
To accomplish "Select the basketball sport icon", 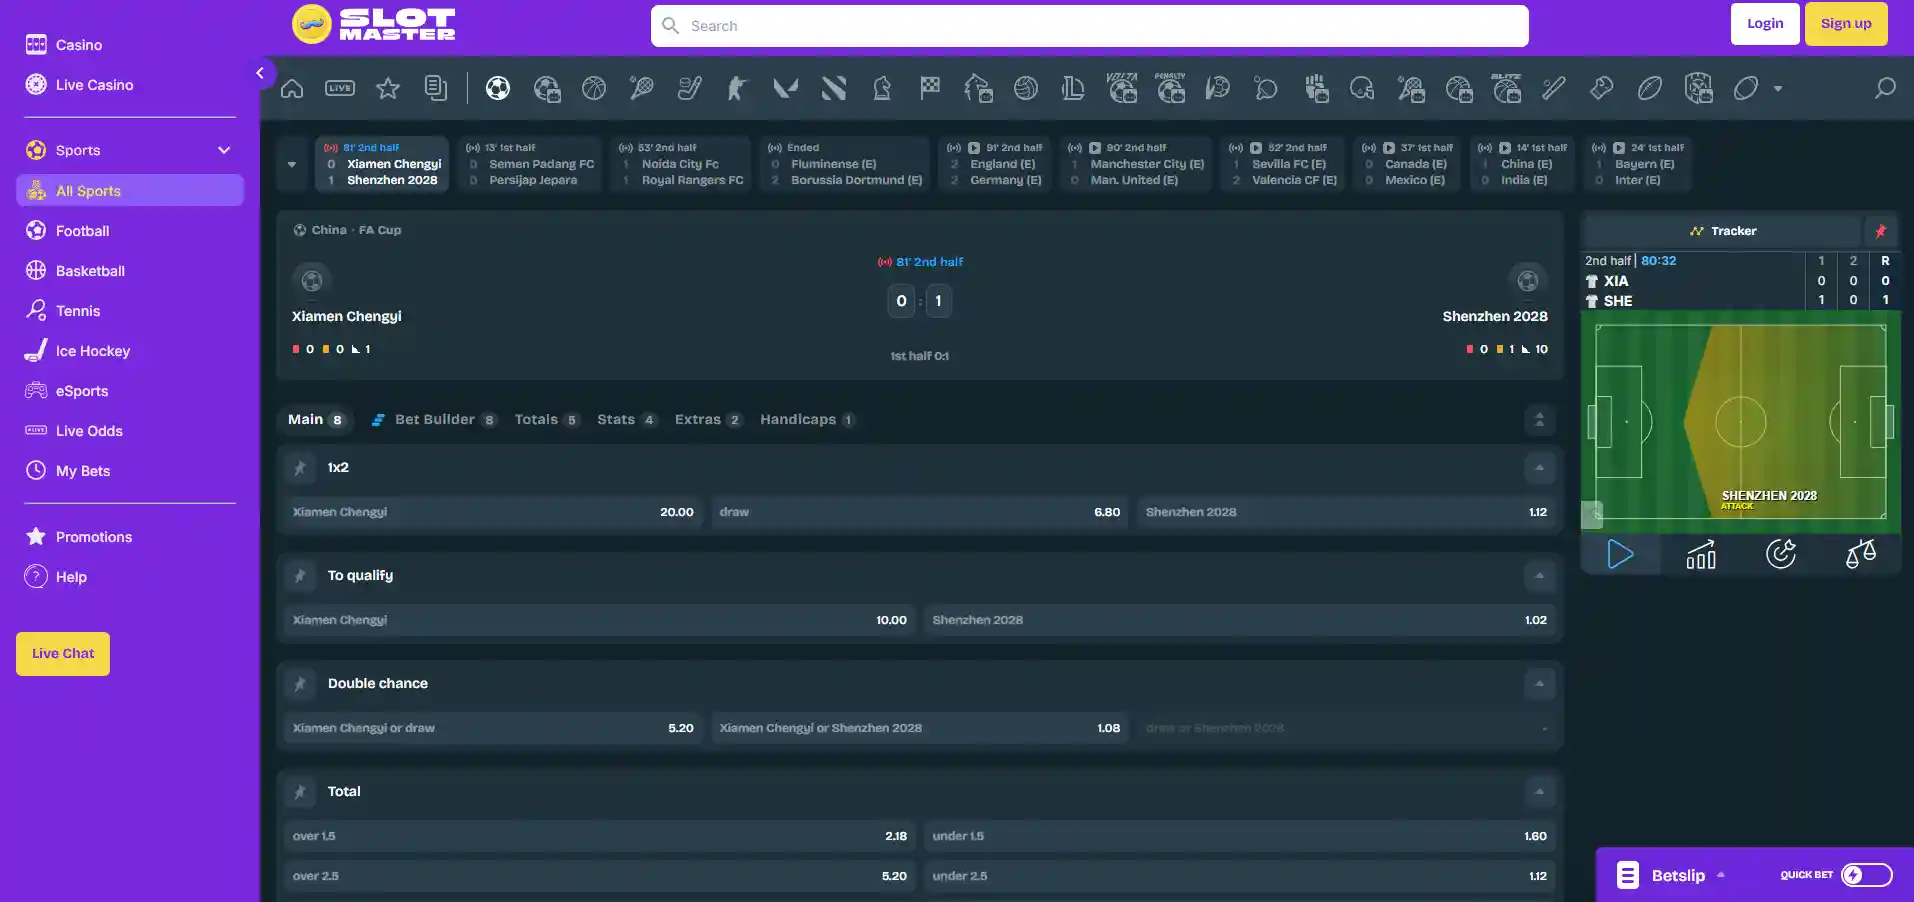I will pos(594,89).
